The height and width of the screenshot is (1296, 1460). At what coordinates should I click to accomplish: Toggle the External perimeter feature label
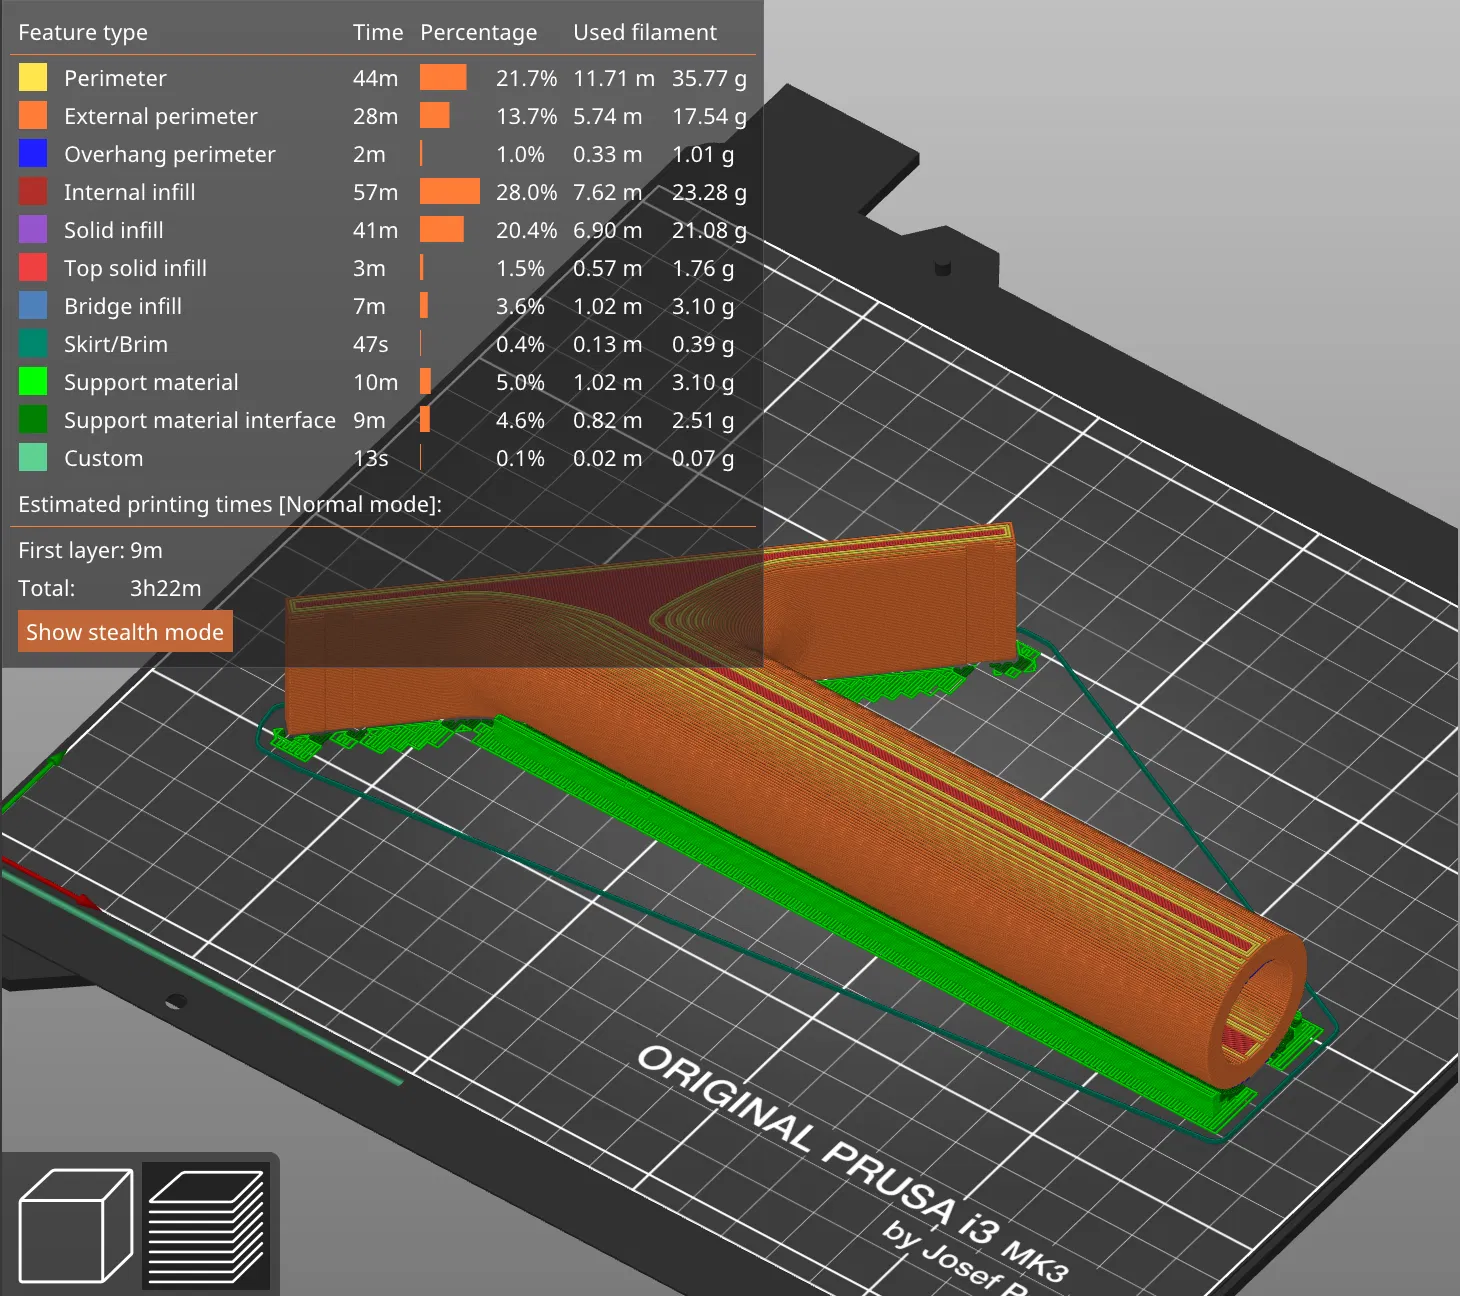[x=161, y=116]
